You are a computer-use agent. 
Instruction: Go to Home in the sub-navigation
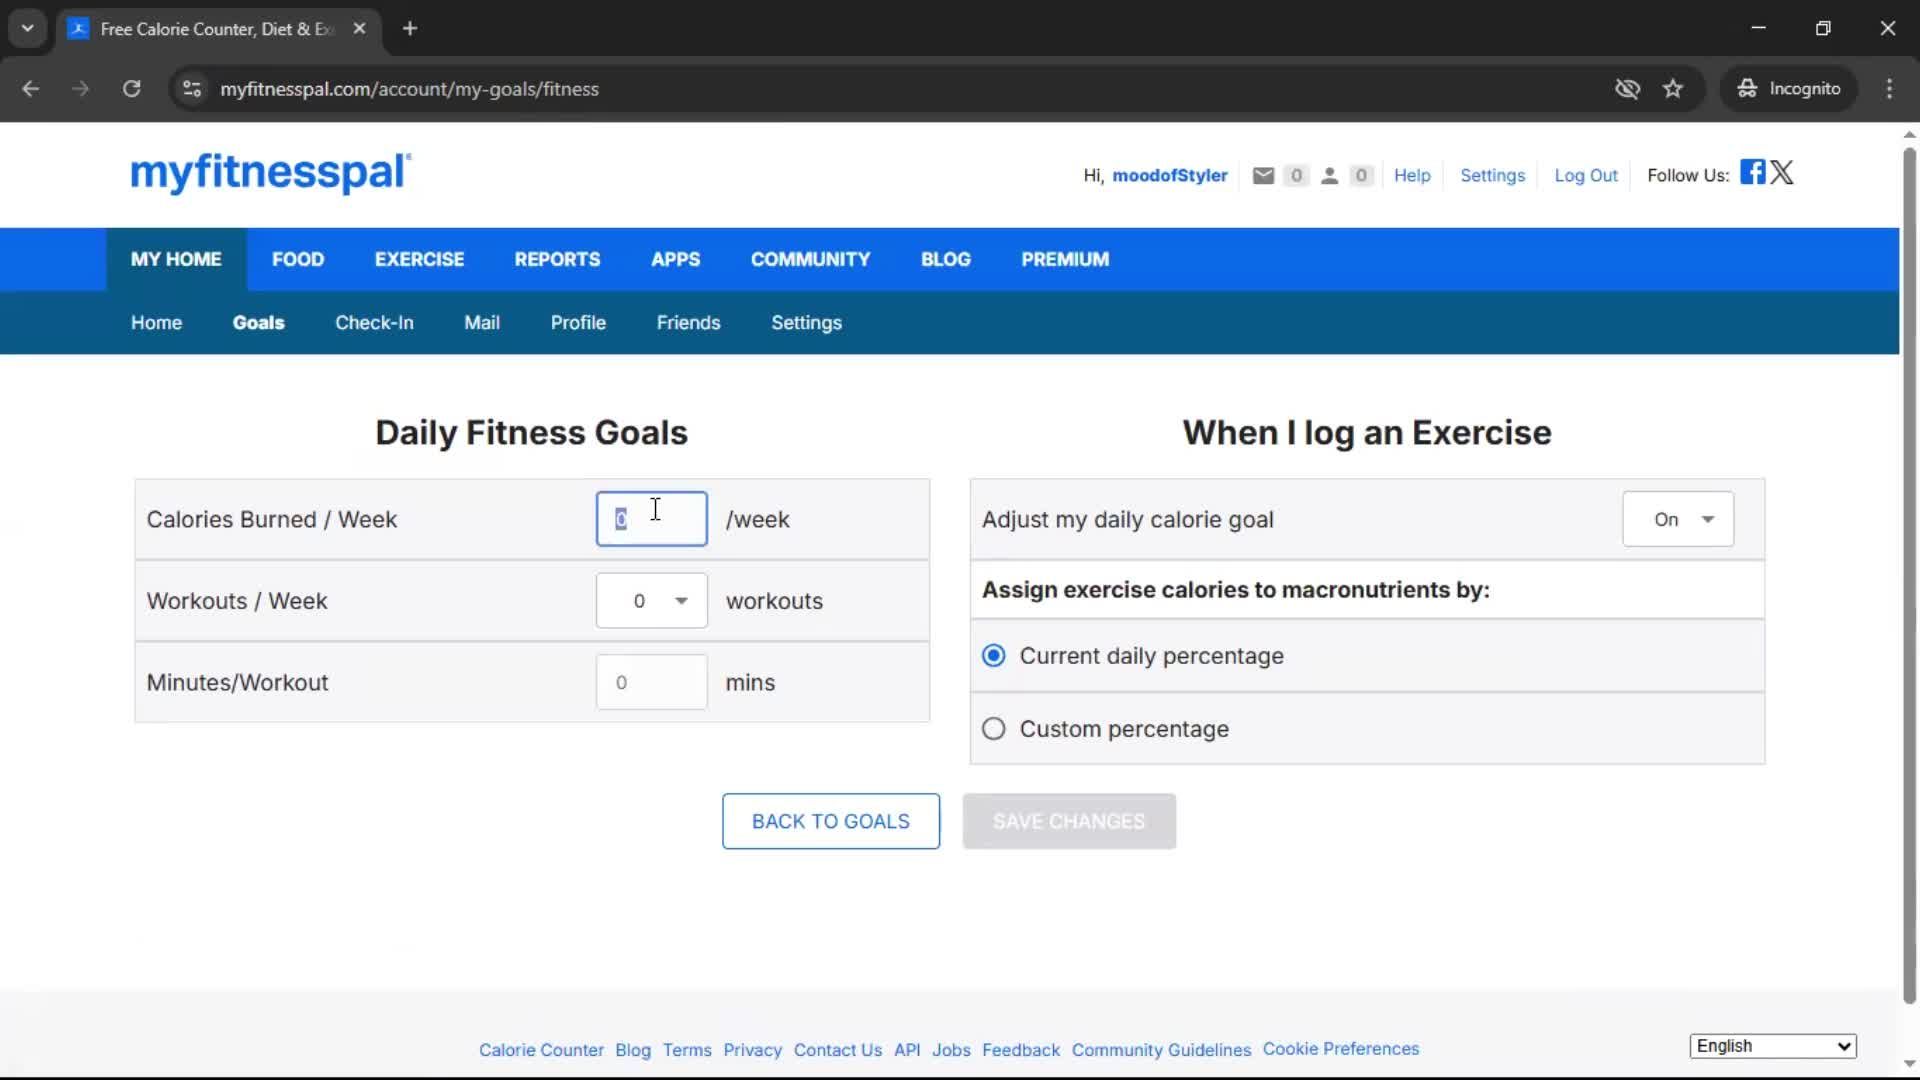click(156, 323)
